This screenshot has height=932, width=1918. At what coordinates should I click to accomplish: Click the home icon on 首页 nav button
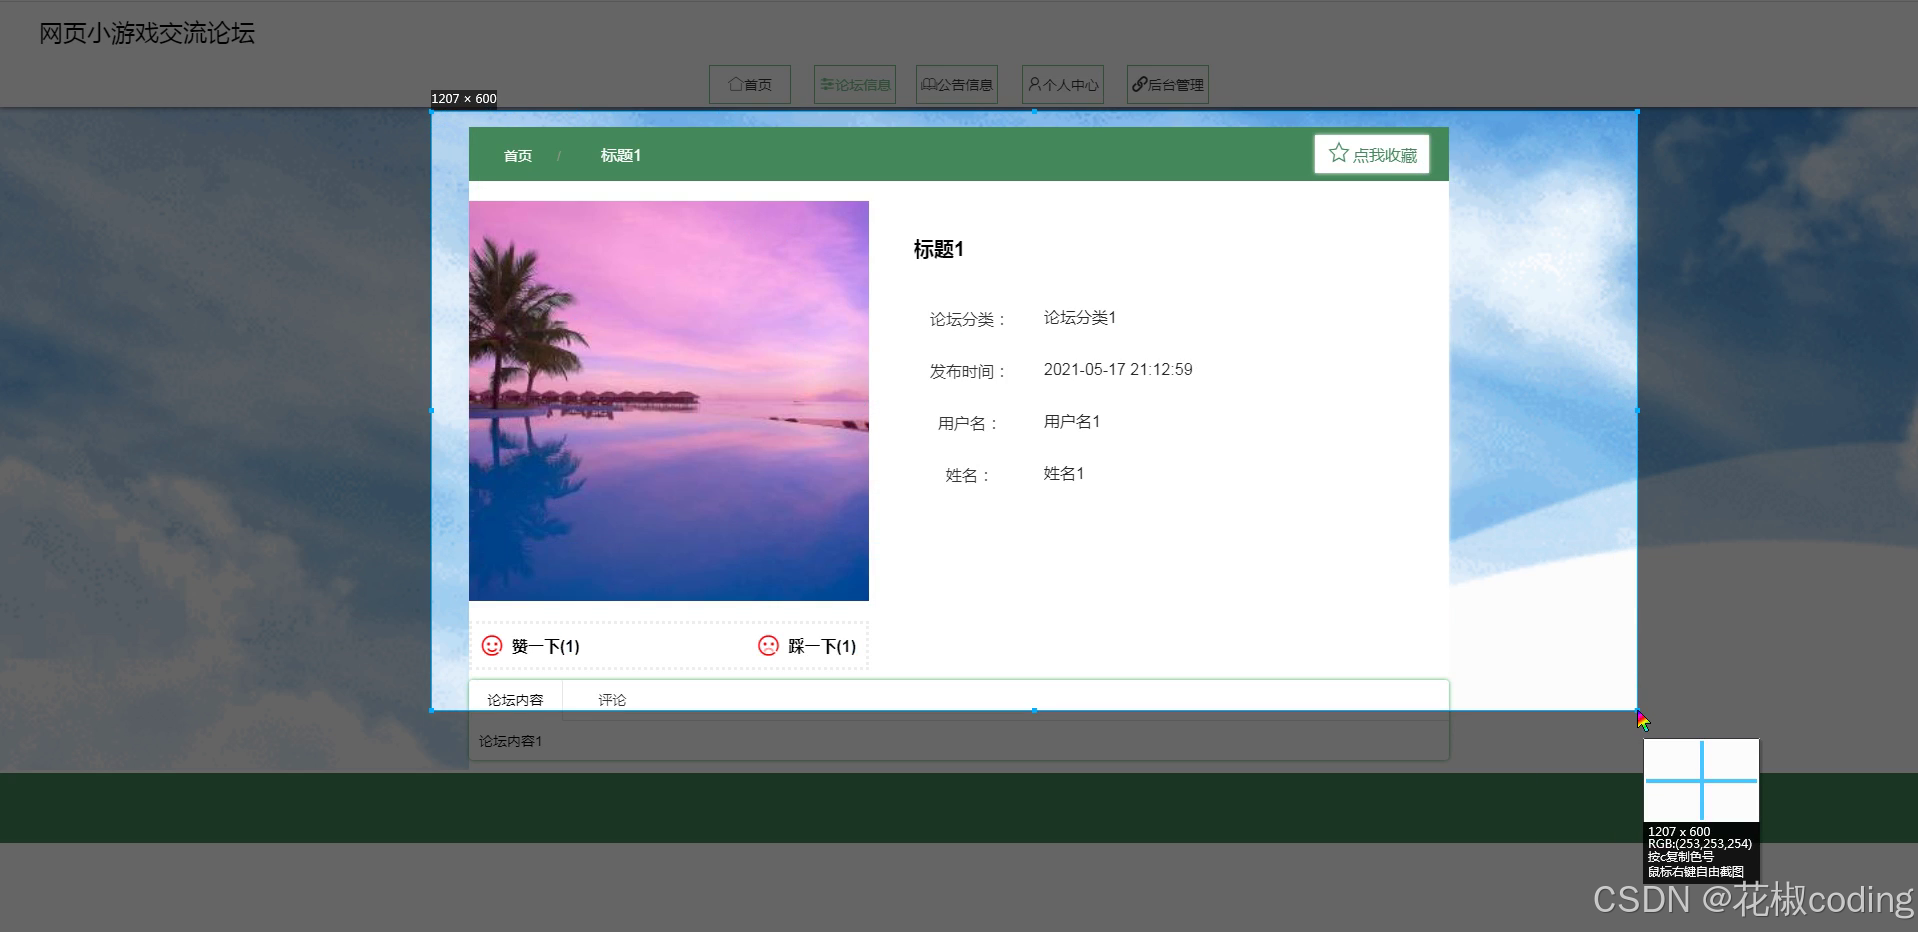click(x=735, y=84)
